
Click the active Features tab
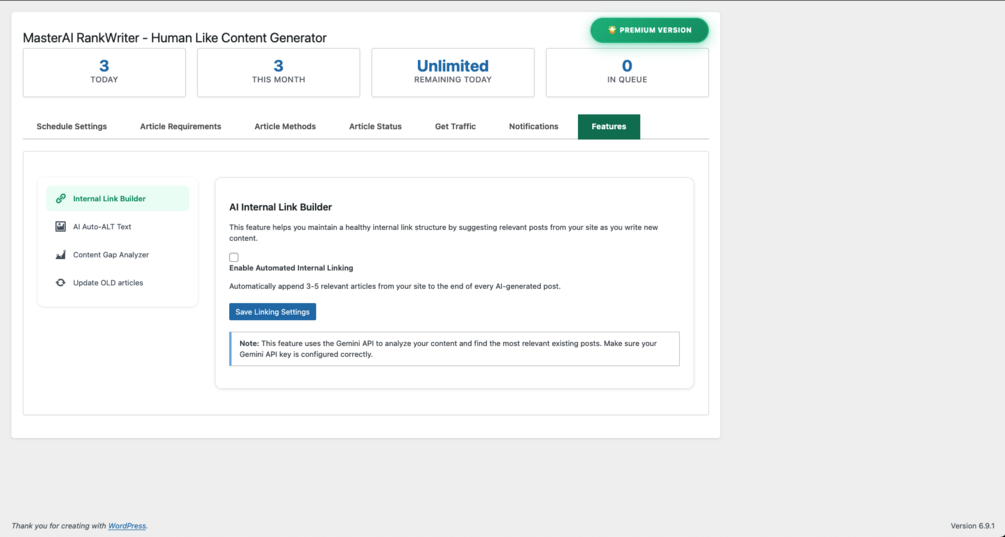(609, 127)
